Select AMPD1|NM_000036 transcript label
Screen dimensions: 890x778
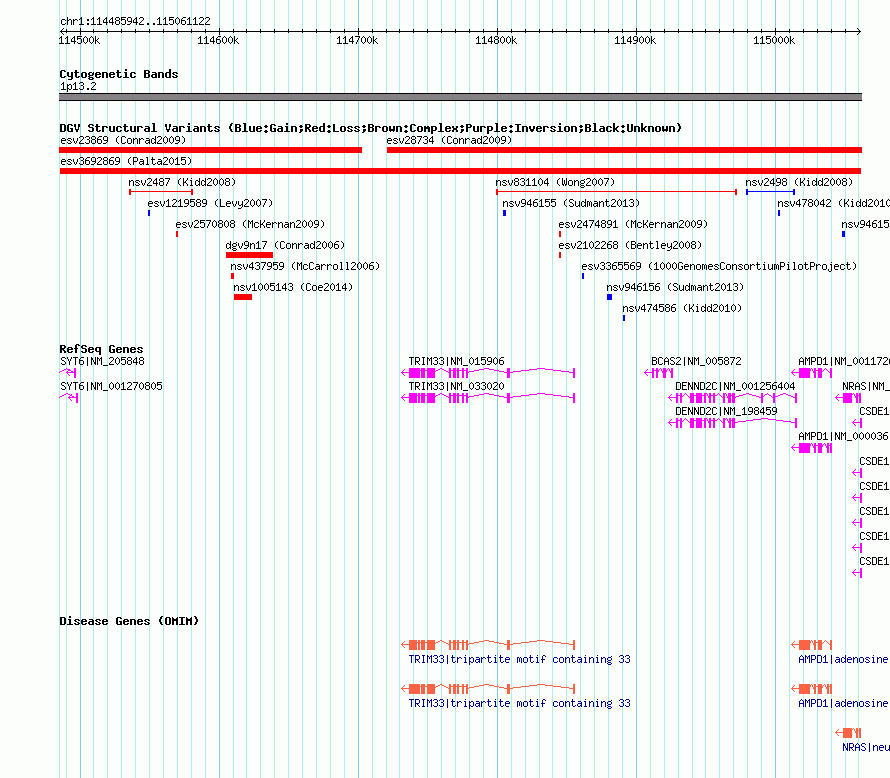843,436
